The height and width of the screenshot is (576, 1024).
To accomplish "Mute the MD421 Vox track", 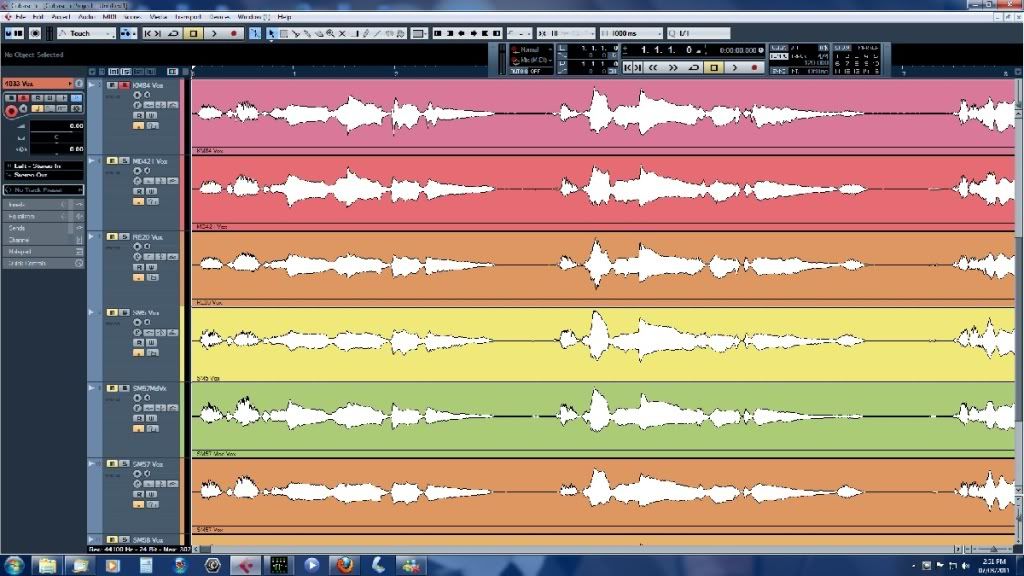I will 112,161.
